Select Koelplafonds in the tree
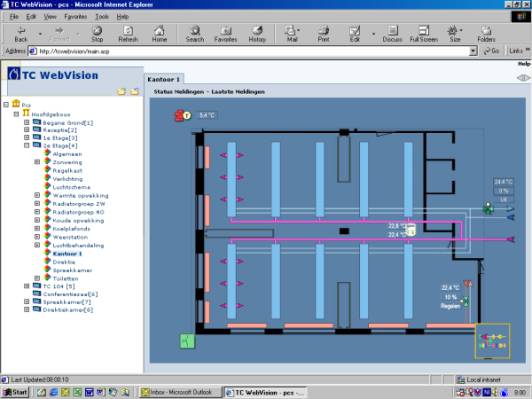This screenshot has width=532, height=399. click(71, 229)
